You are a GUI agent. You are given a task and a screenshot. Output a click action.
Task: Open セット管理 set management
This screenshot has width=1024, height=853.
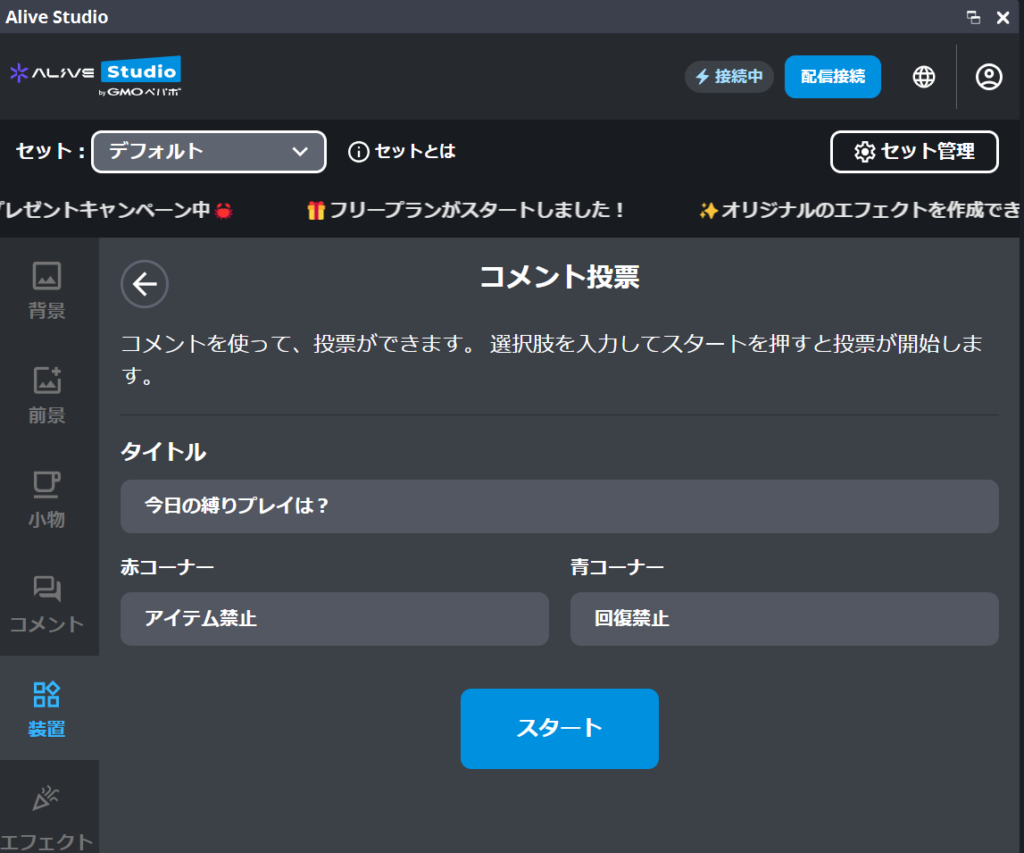914,152
